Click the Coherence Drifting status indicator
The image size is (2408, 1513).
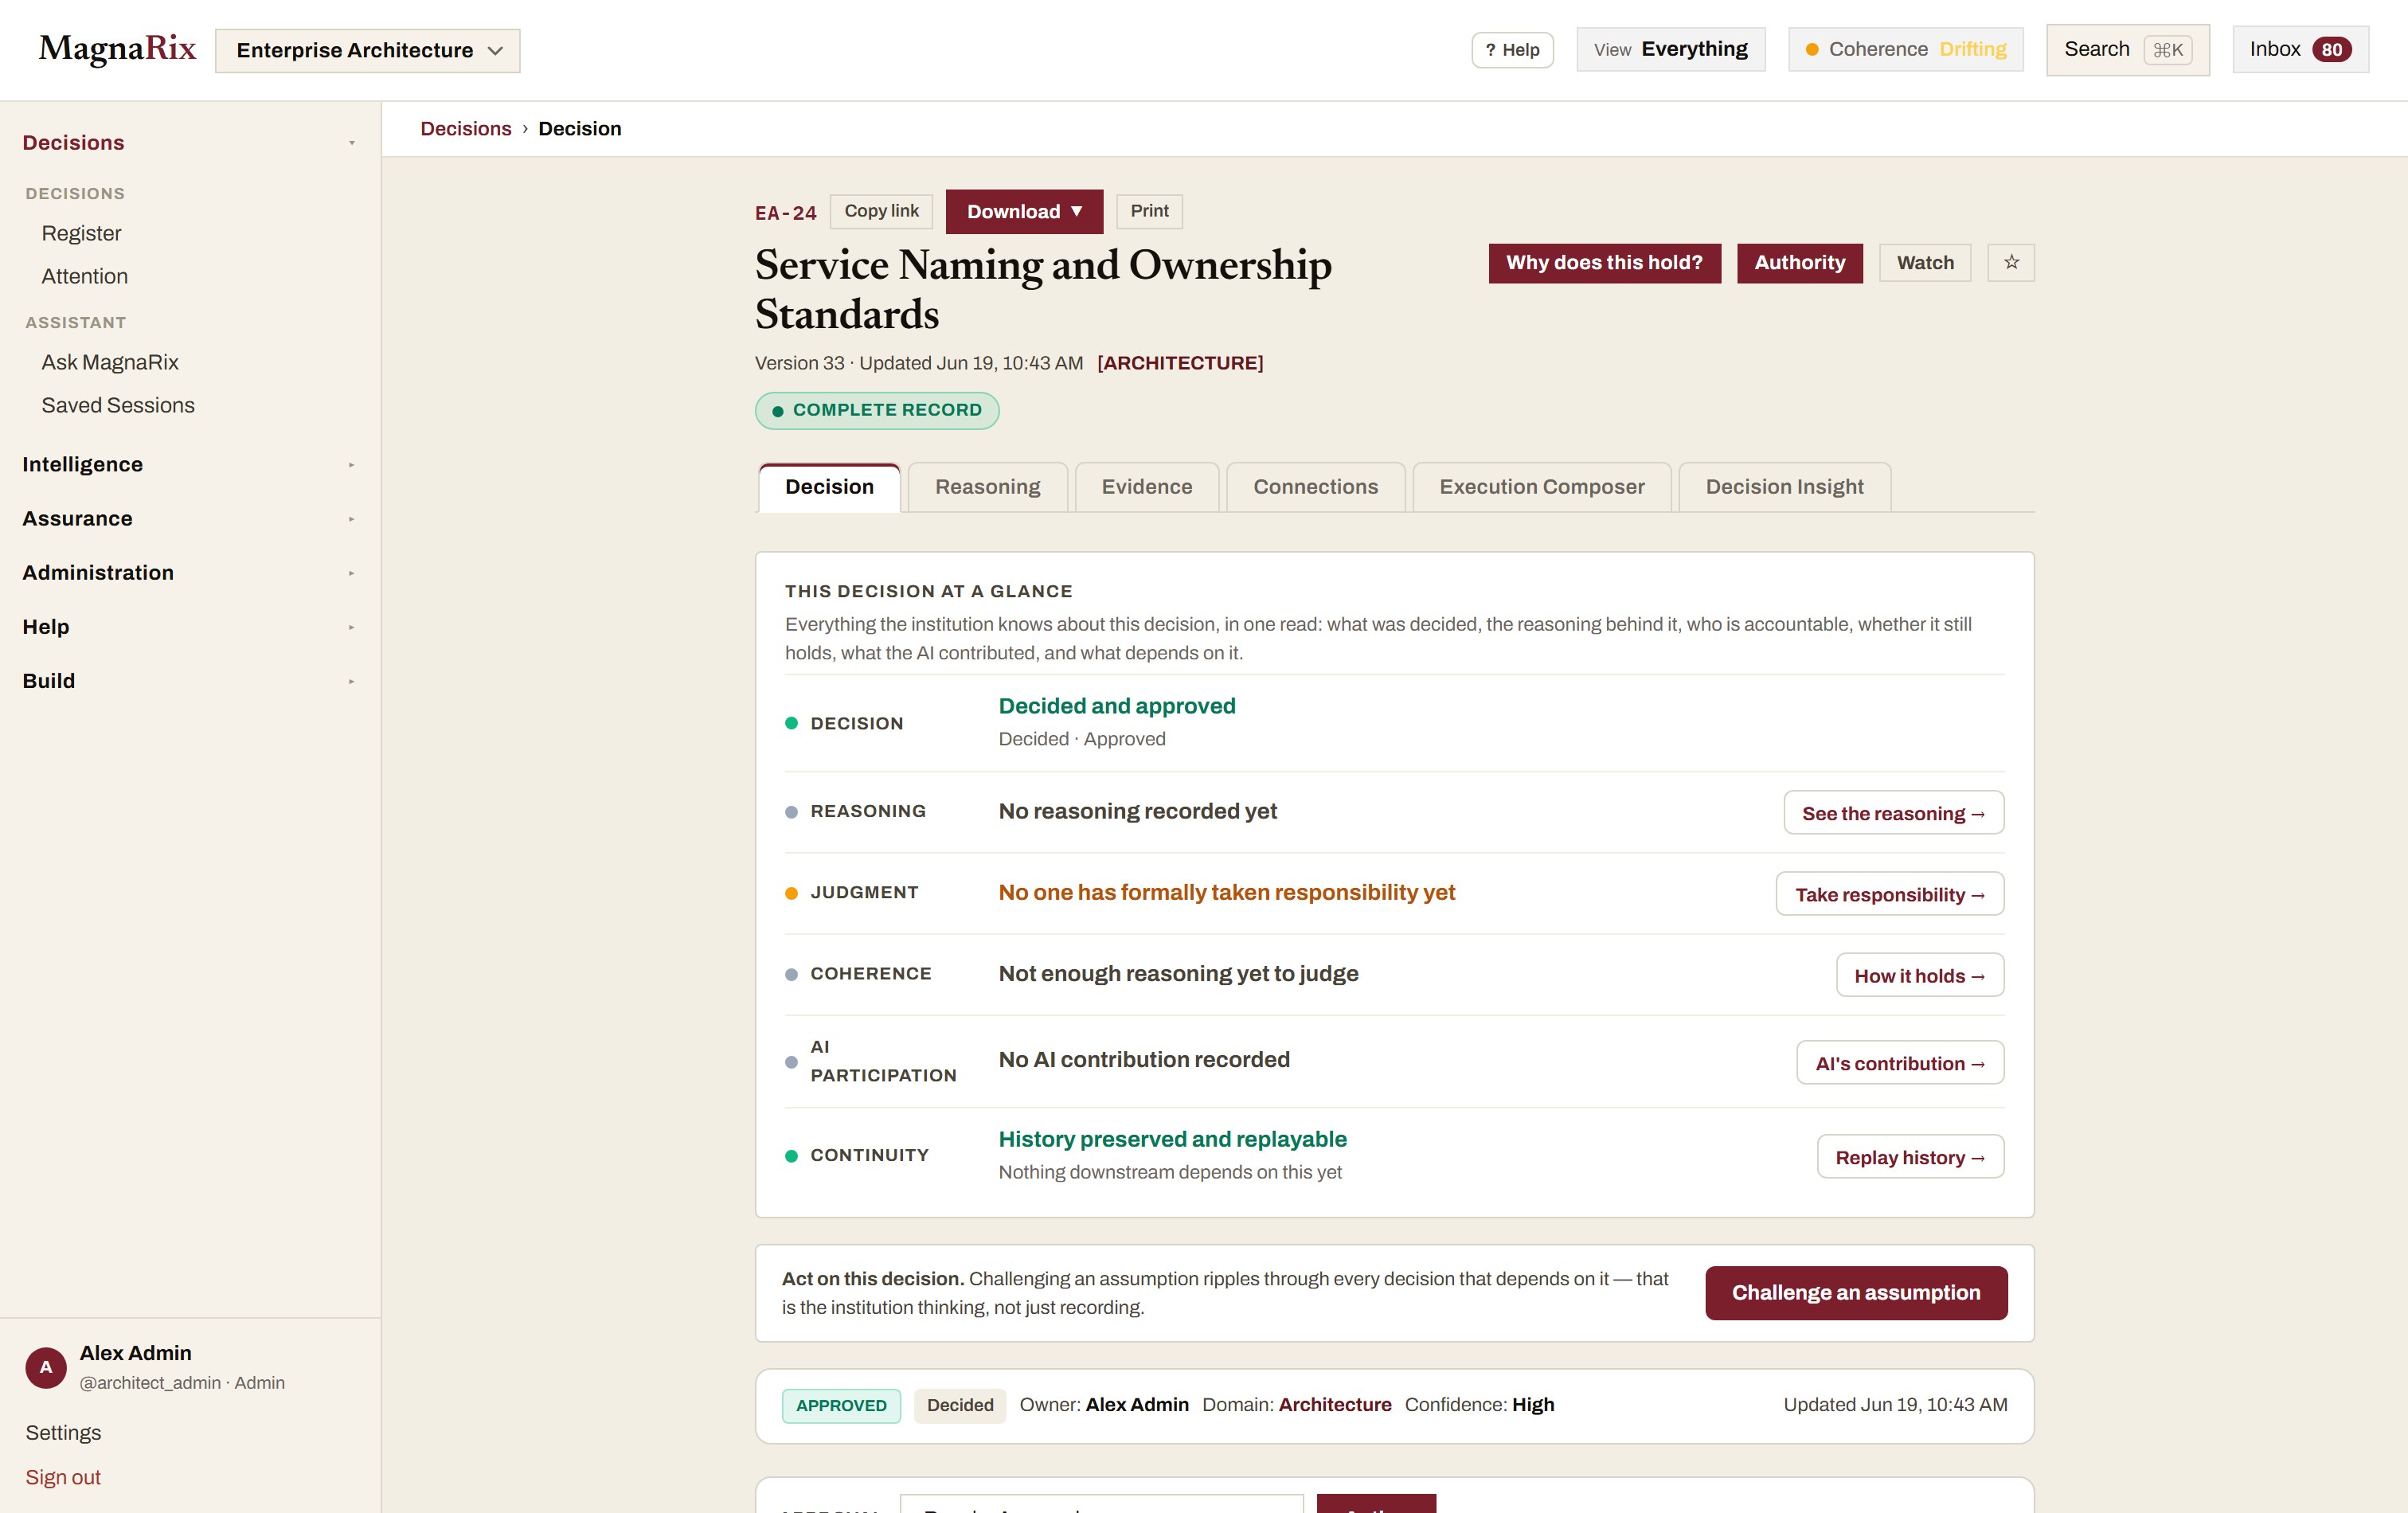(x=1905, y=50)
